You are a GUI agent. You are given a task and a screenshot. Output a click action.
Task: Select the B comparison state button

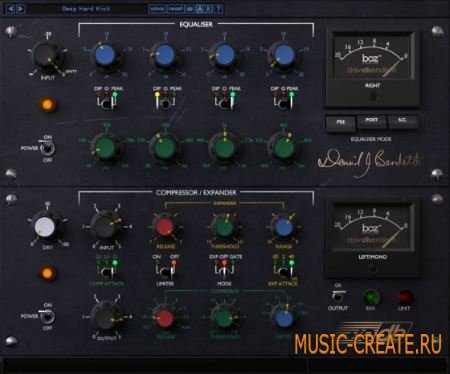[208, 9]
